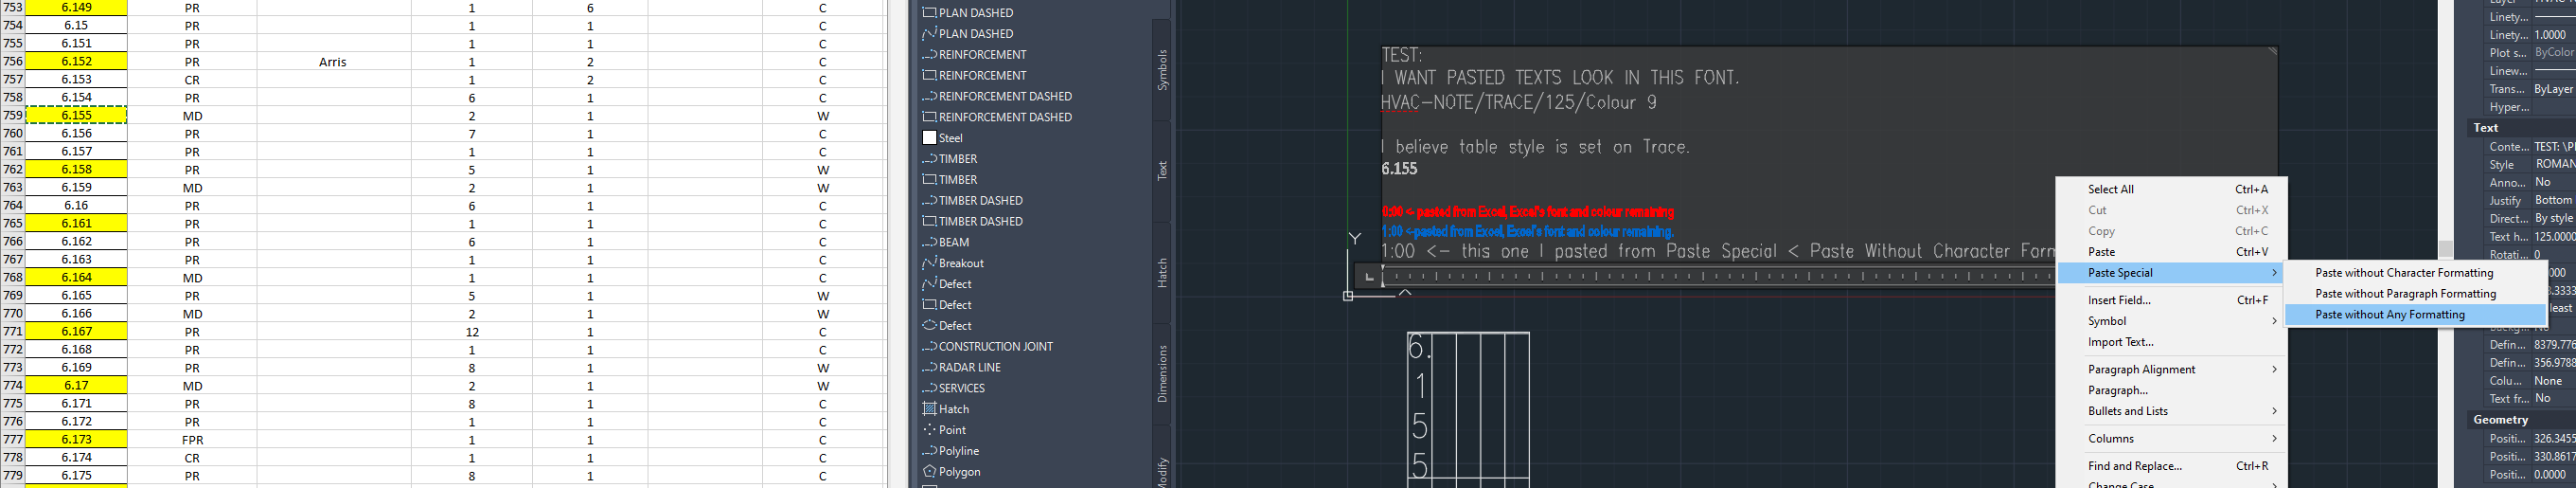Expand the Columns submenu
The width and height of the screenshot is (2576, 488).
pos(2171,439)
